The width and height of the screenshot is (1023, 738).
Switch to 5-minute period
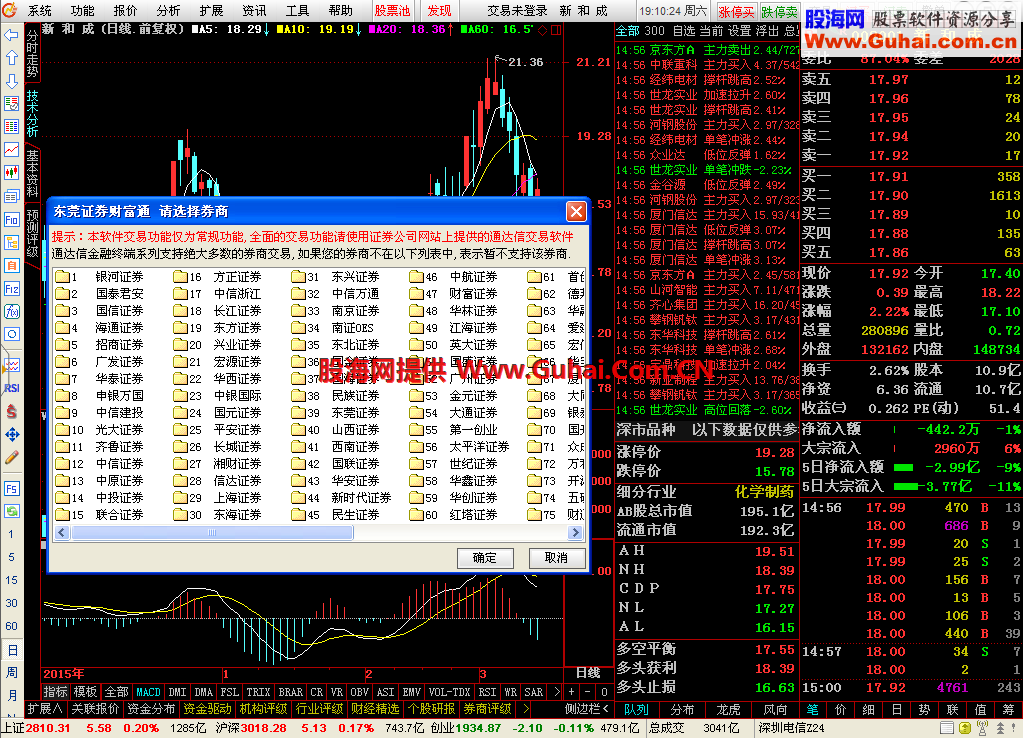point(12,557)
